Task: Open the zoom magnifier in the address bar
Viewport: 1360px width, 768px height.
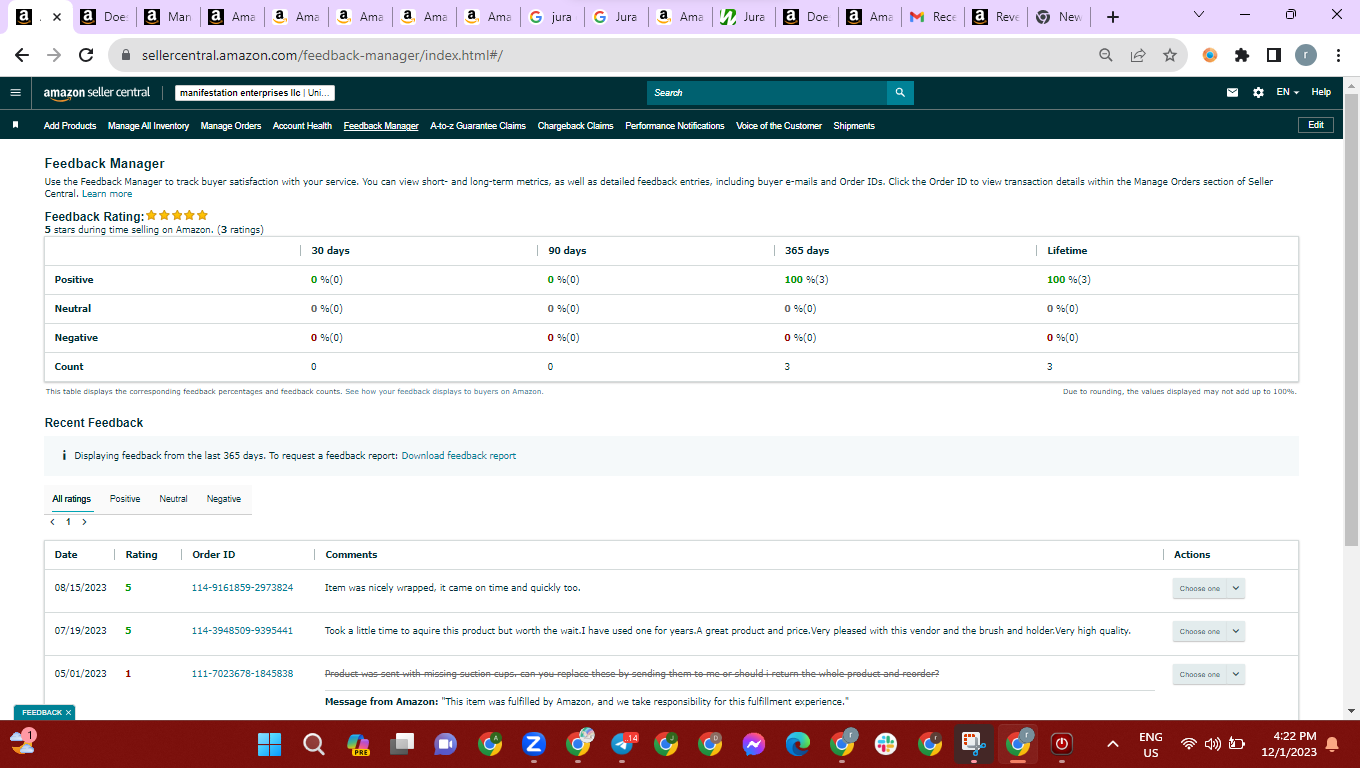Action: (x=1105, y=55)
